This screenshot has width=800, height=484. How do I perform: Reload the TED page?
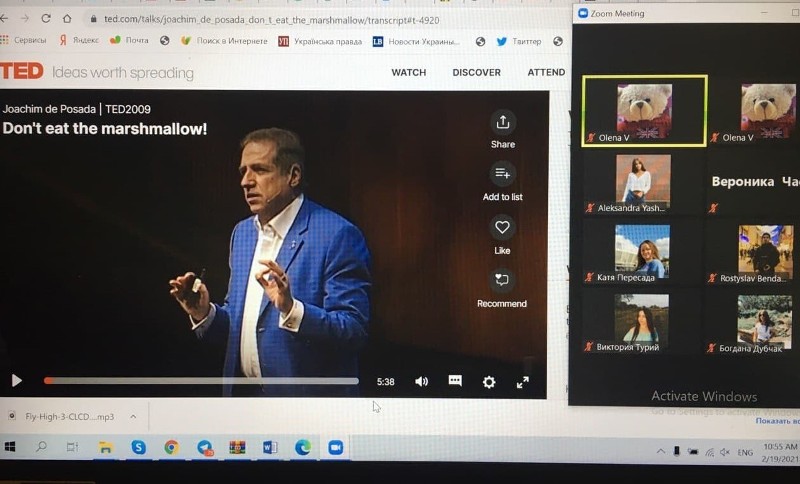click(46, 18)
